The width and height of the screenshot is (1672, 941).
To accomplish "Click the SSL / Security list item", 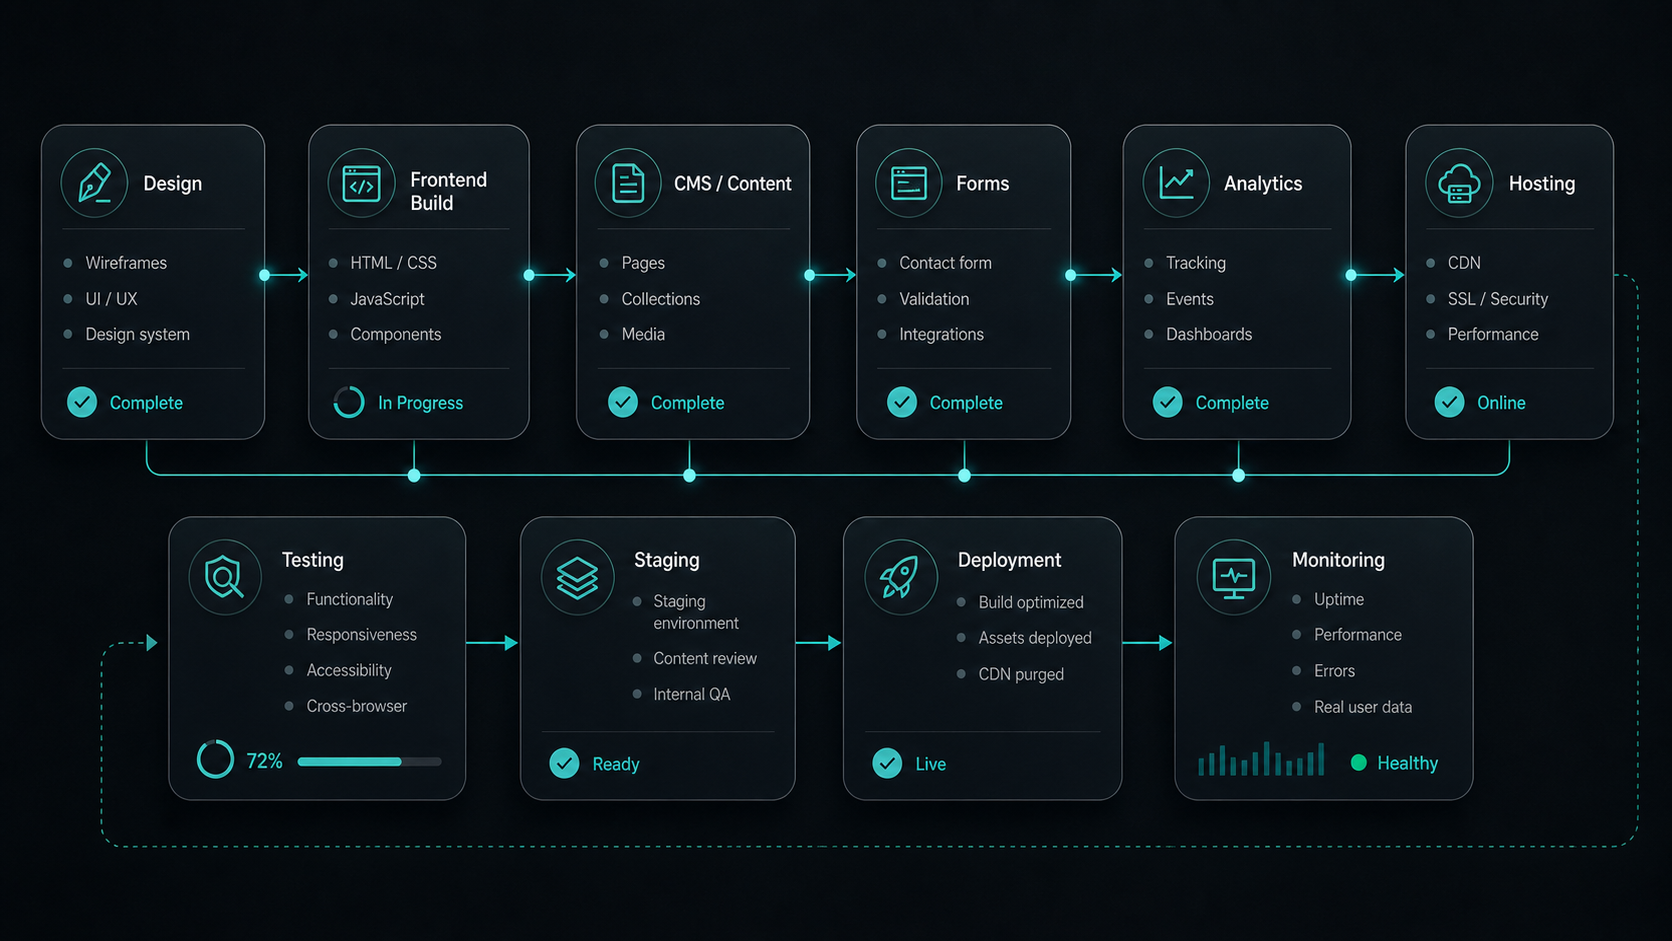I will coord(1497,299).
